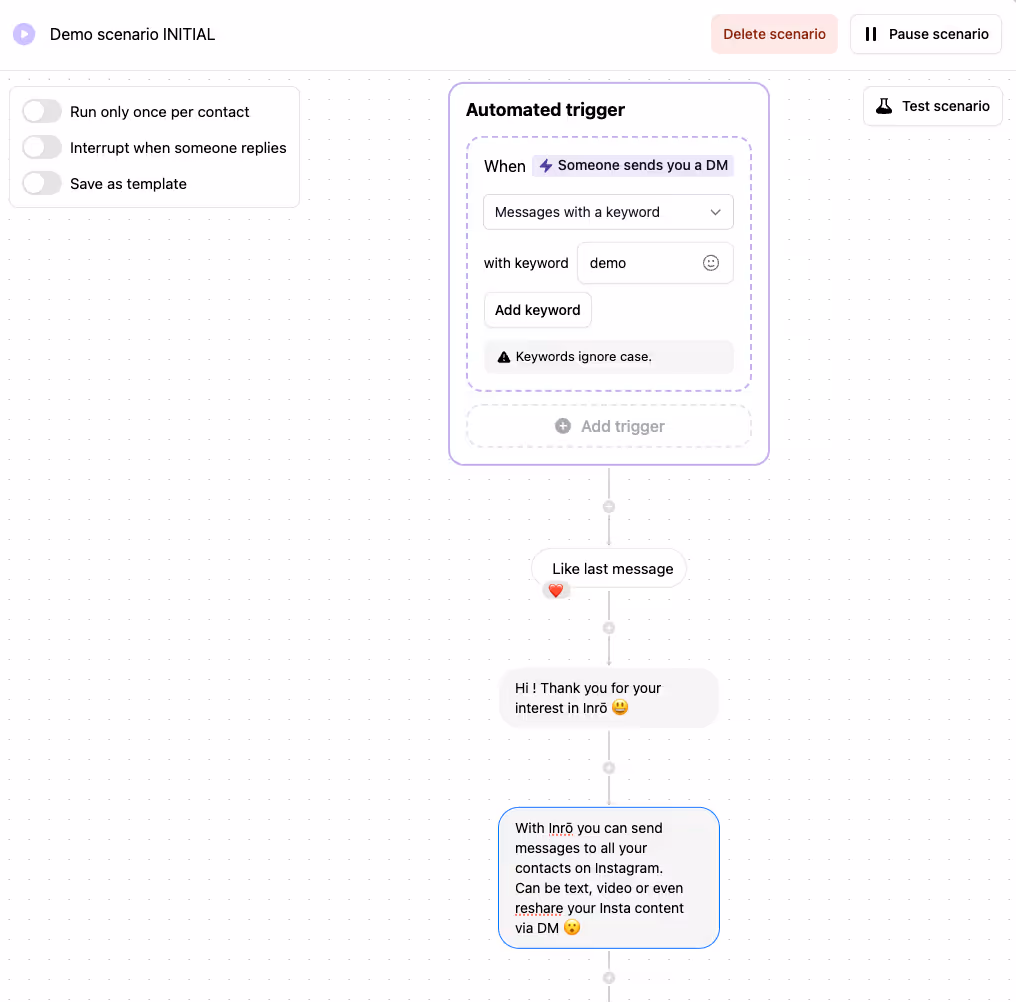Viewport: 1016px width, 1002px height.
Task: Click the plus connector above the blue message bubble
Action: (609, 767)
